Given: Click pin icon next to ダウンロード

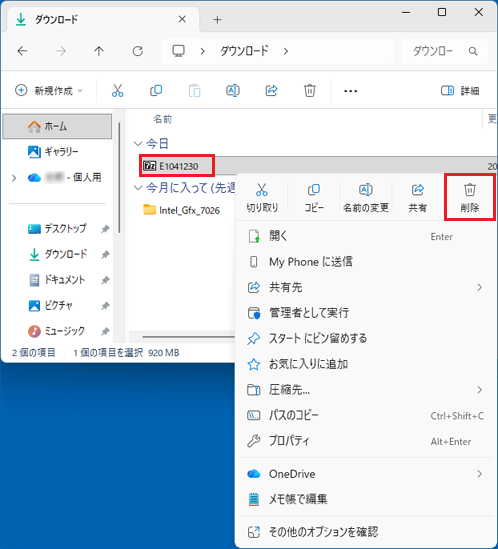Looking at the screenshot, I should pyautogui.click(x=105, y=255).
